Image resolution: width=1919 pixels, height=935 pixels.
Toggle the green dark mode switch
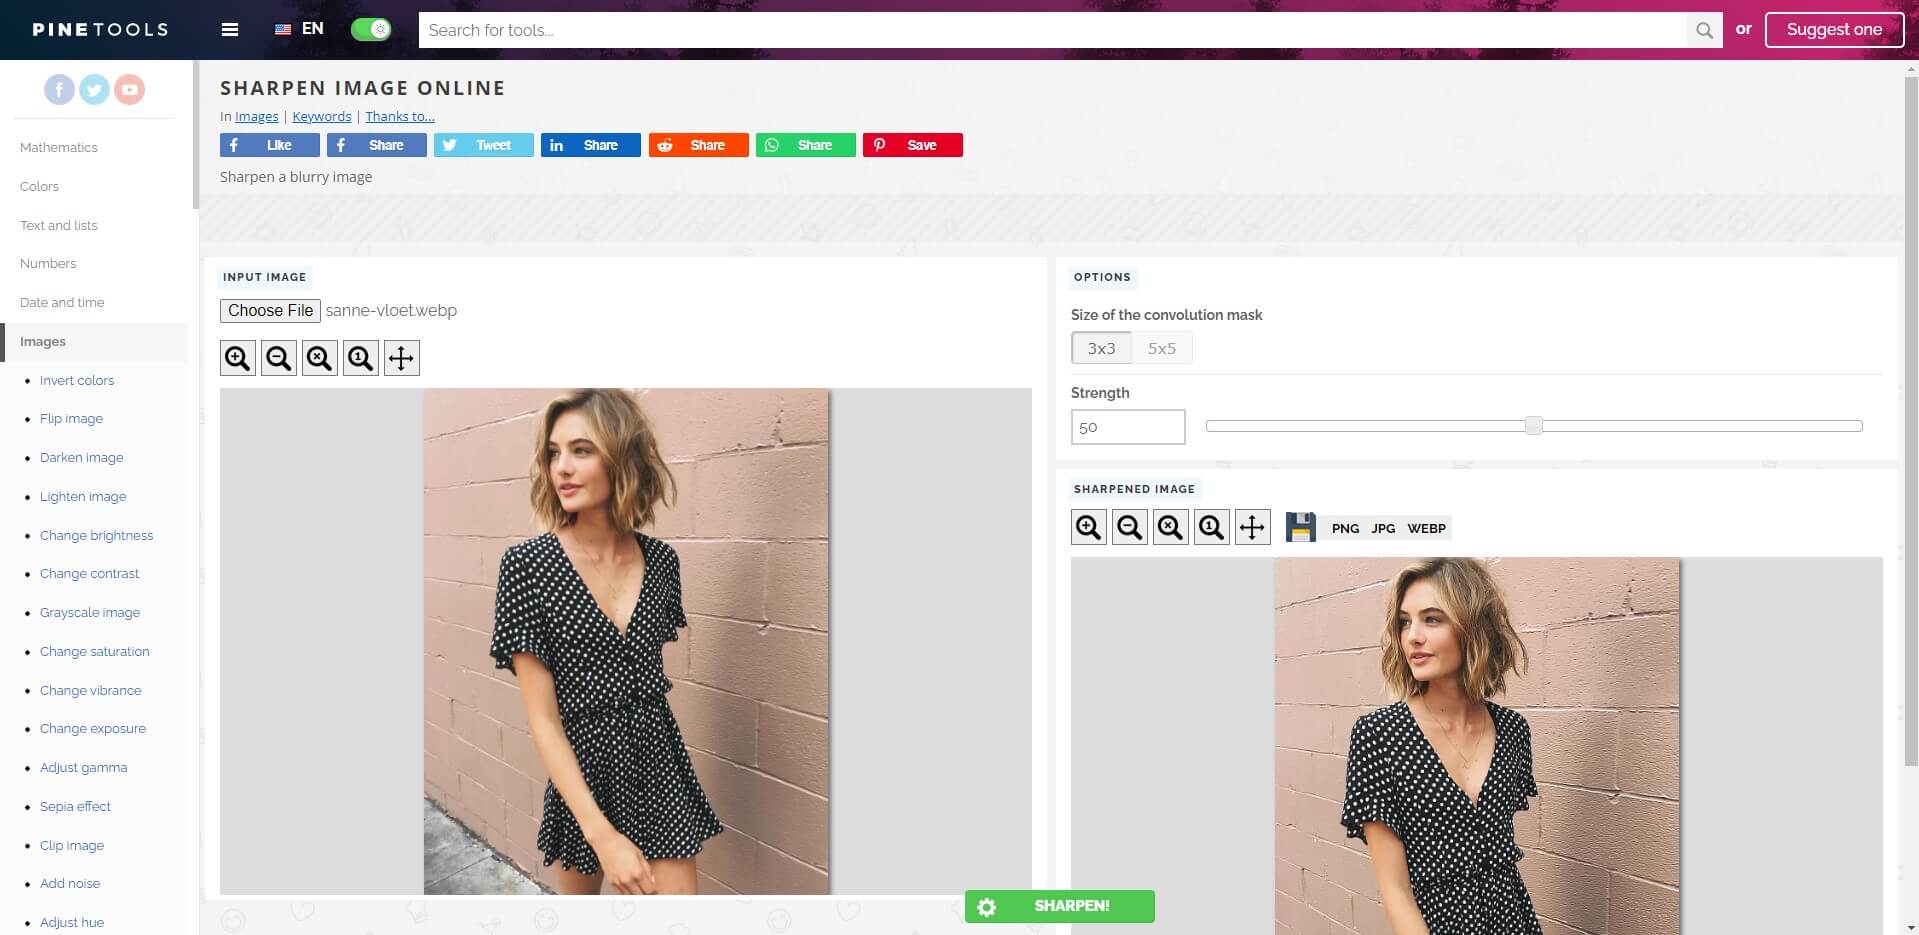pyautogui.click(x=371, y=29)
